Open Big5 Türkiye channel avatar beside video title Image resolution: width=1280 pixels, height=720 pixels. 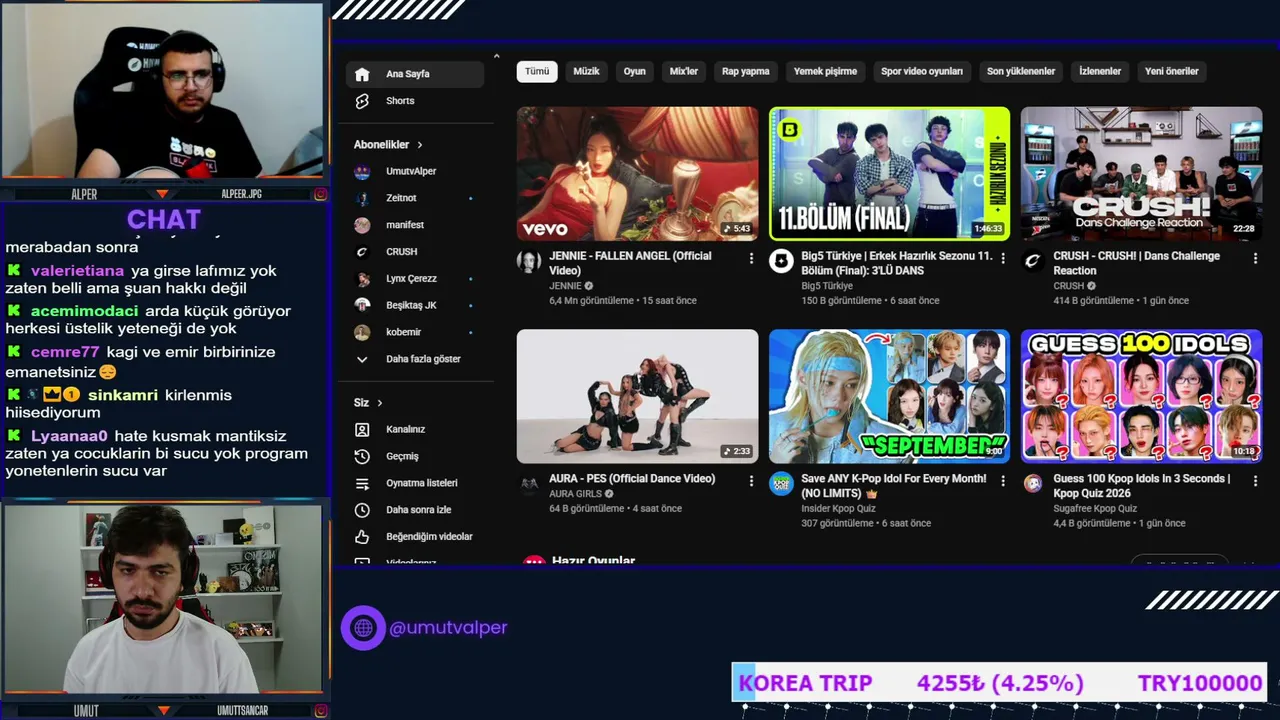[x=781, y=262]
